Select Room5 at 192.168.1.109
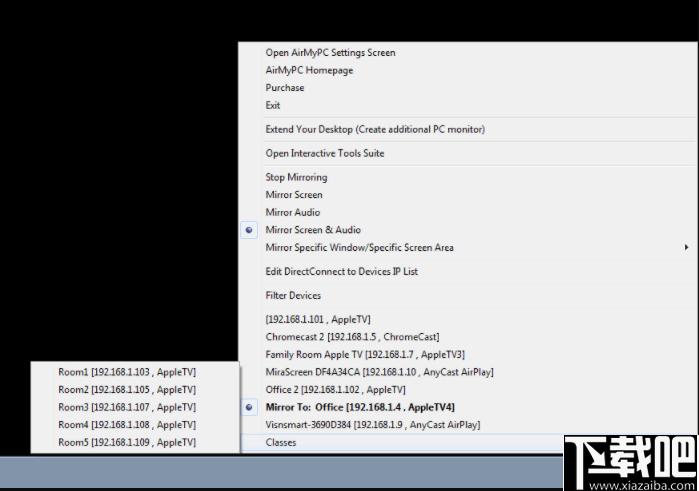The image size is (699, 491). (x=127, y=443)
